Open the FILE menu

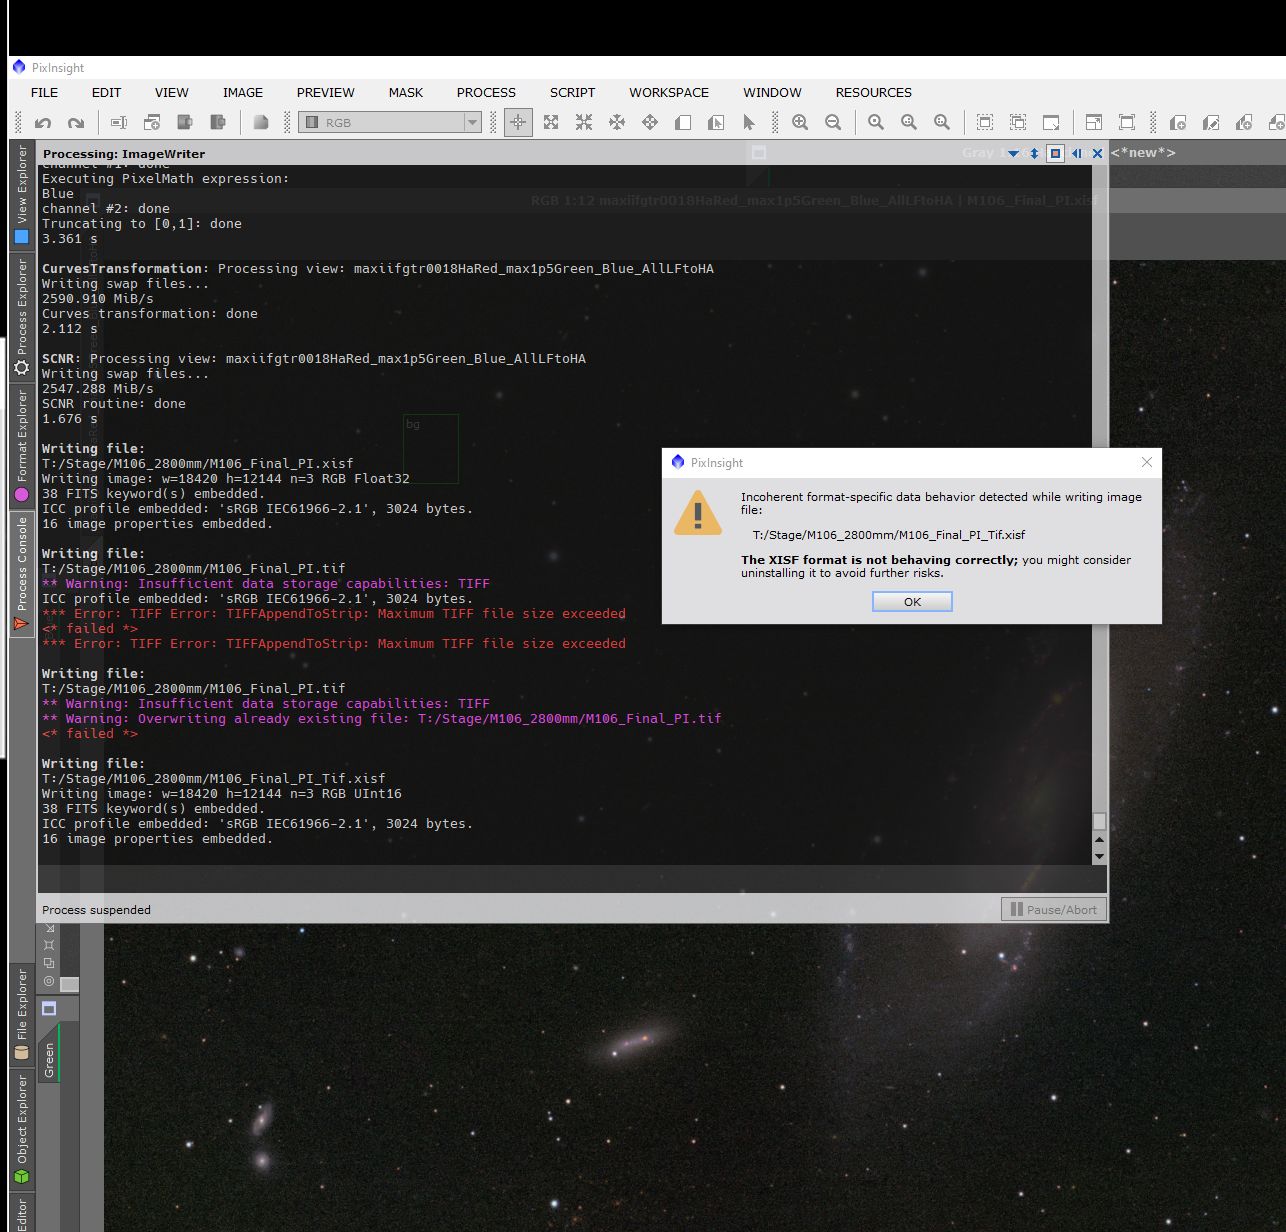pyautogui.click(x=45, y=92)
